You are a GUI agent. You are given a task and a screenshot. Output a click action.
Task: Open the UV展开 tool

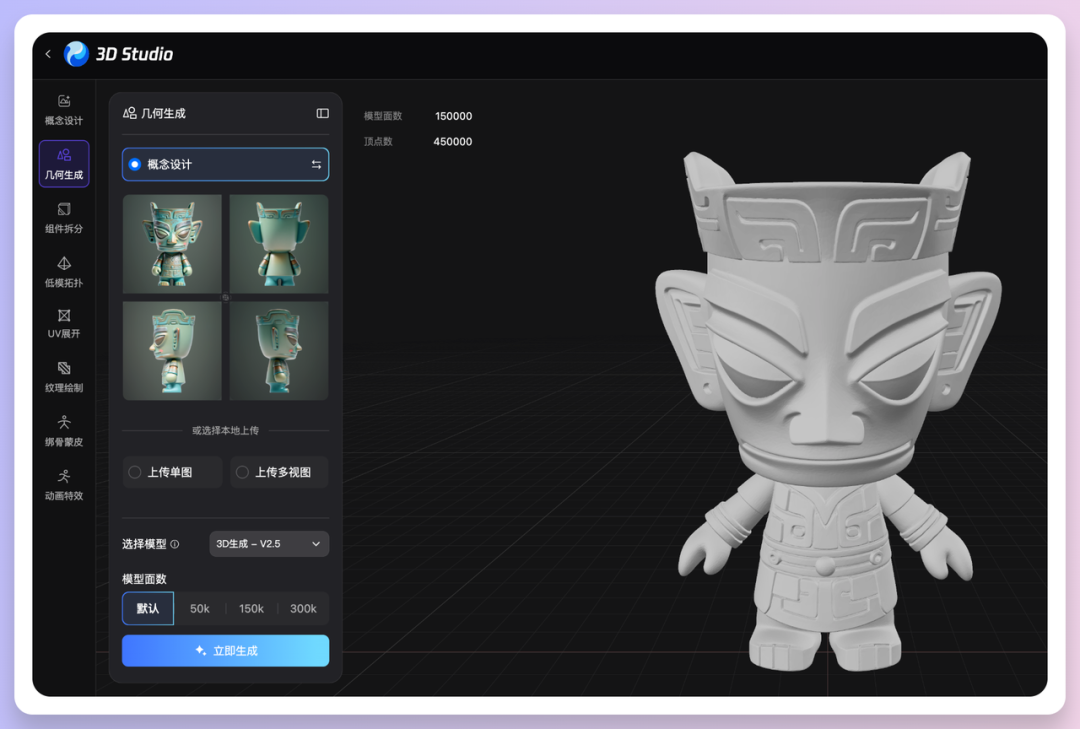(64, 323)
